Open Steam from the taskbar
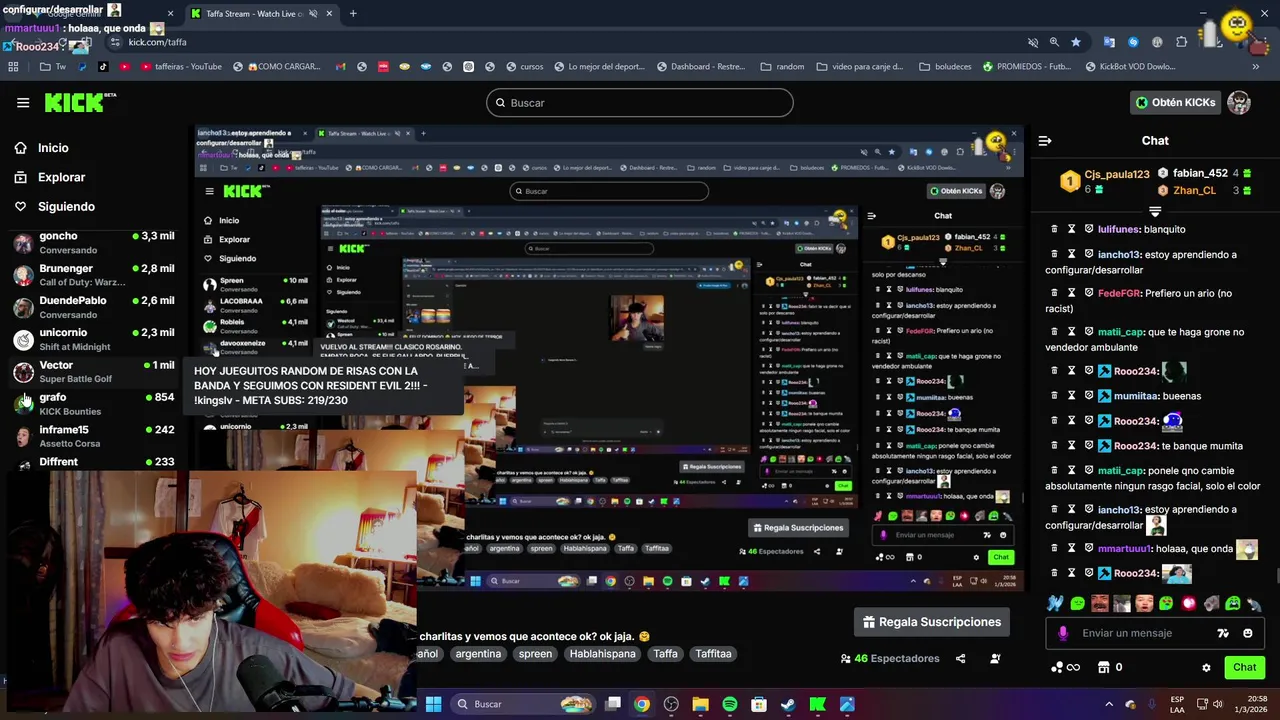 788,704
